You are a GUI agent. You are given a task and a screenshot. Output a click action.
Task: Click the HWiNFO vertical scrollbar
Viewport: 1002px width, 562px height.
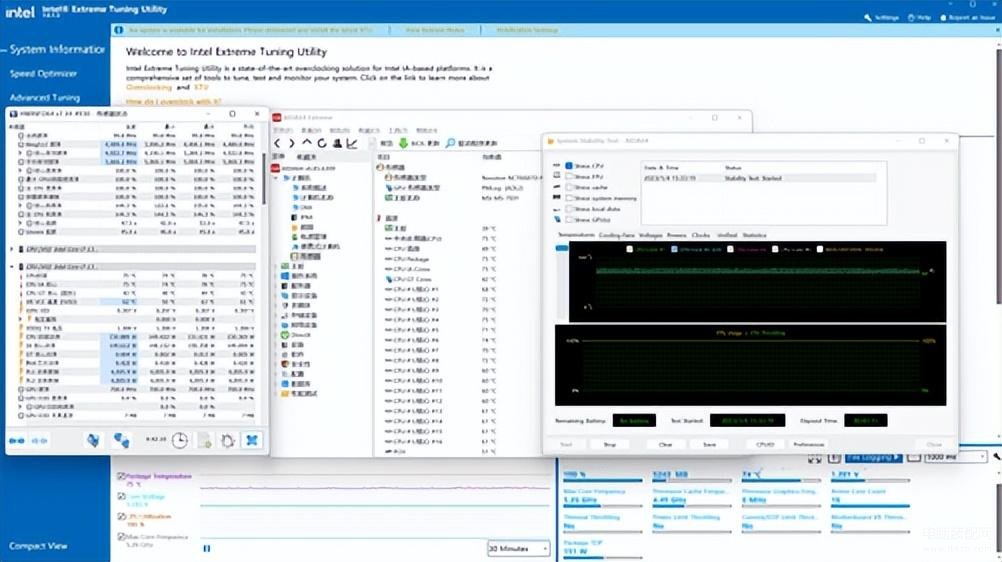pos(263,177)
